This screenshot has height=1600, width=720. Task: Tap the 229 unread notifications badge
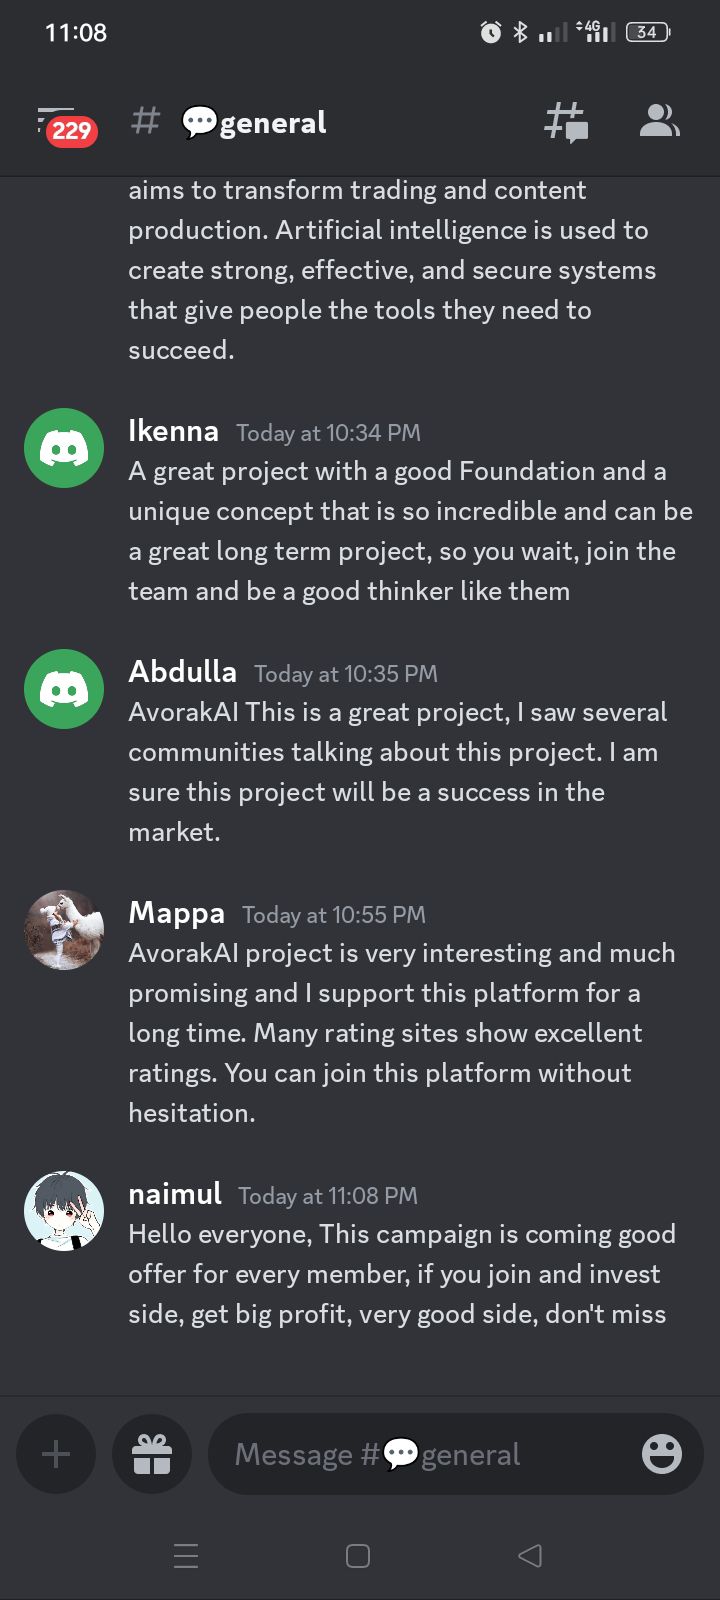pyautogui.click(x=71, y=131)
